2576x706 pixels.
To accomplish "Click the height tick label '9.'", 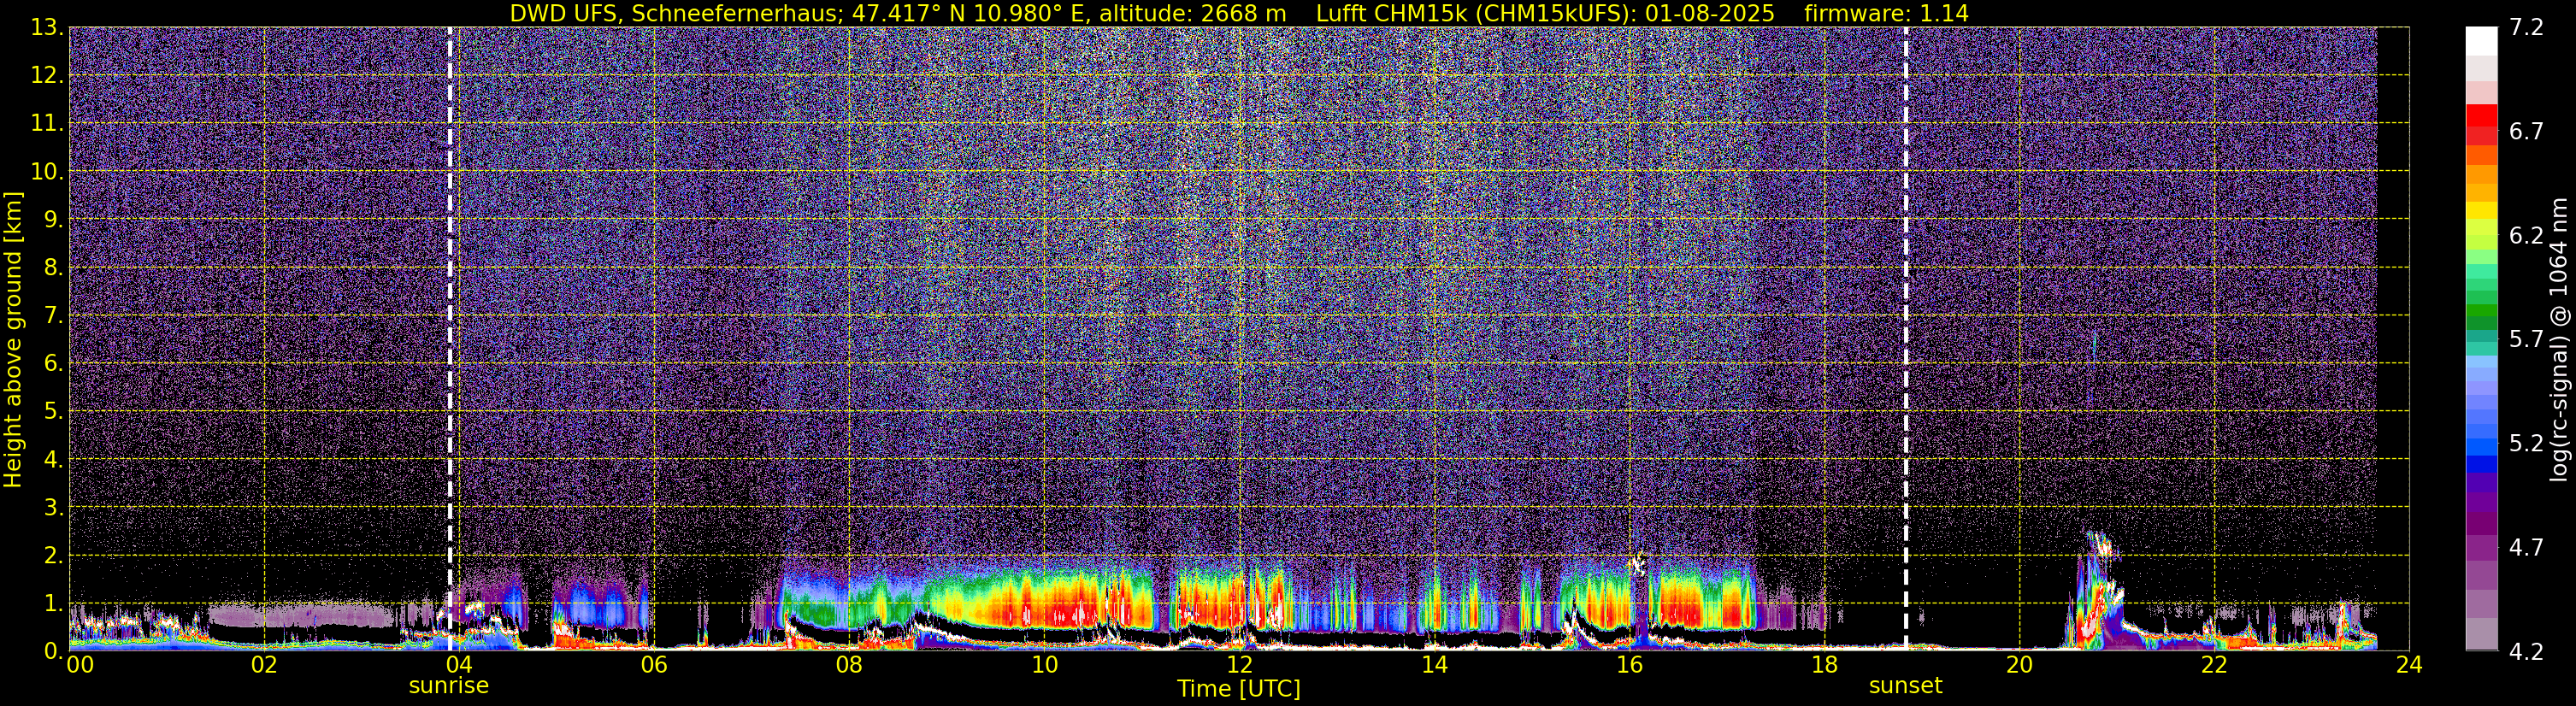I will click(x=52, y=220).
